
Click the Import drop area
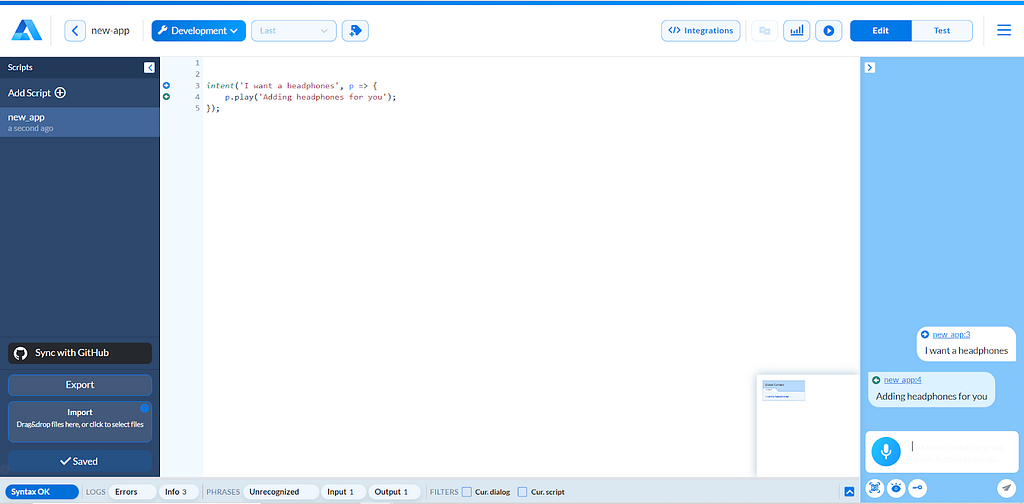(x=80, y=422)
